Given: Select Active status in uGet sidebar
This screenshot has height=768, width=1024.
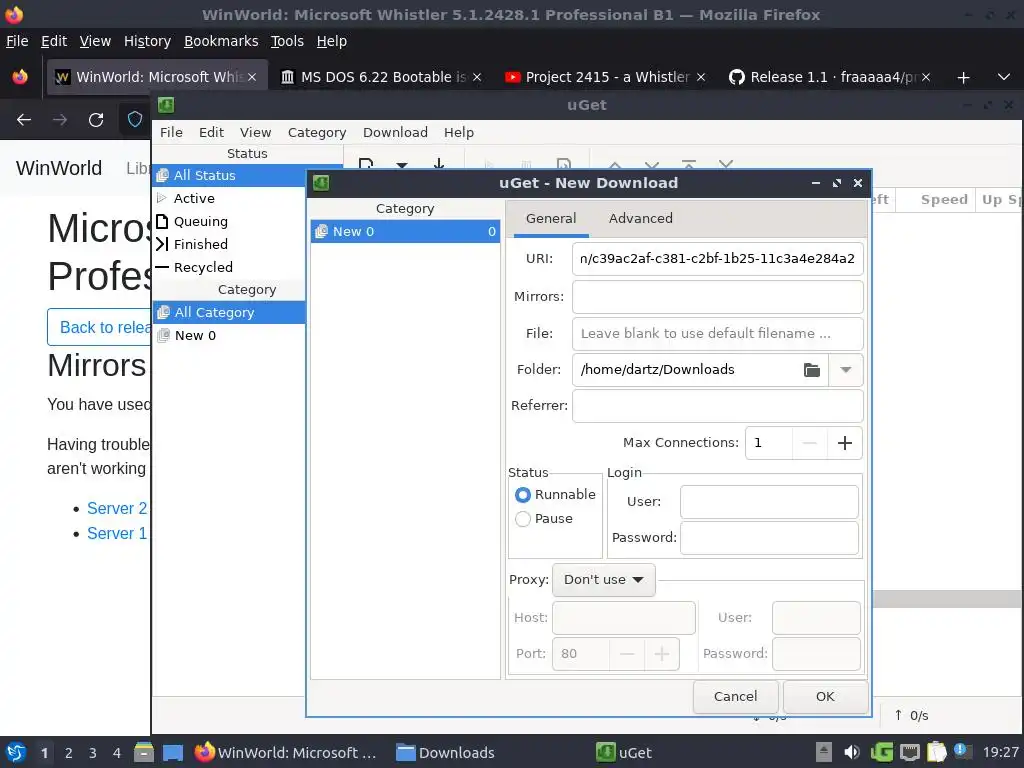Looking at the screenshot, I should [229, 199].
